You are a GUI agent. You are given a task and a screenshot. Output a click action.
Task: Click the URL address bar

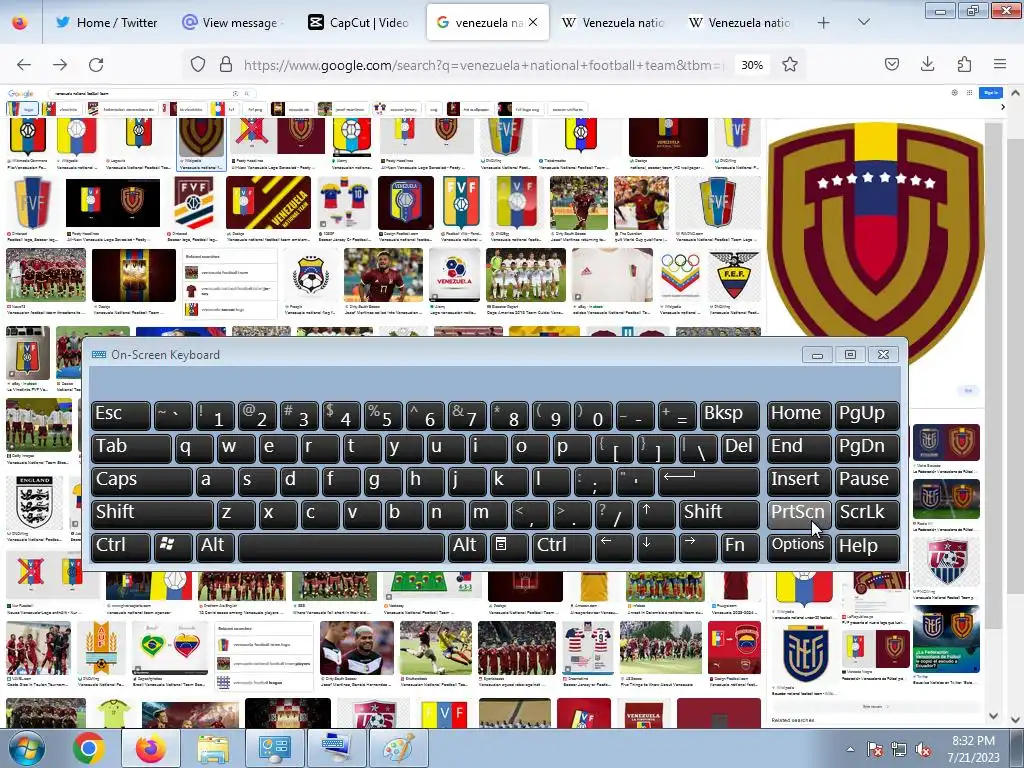483,65
